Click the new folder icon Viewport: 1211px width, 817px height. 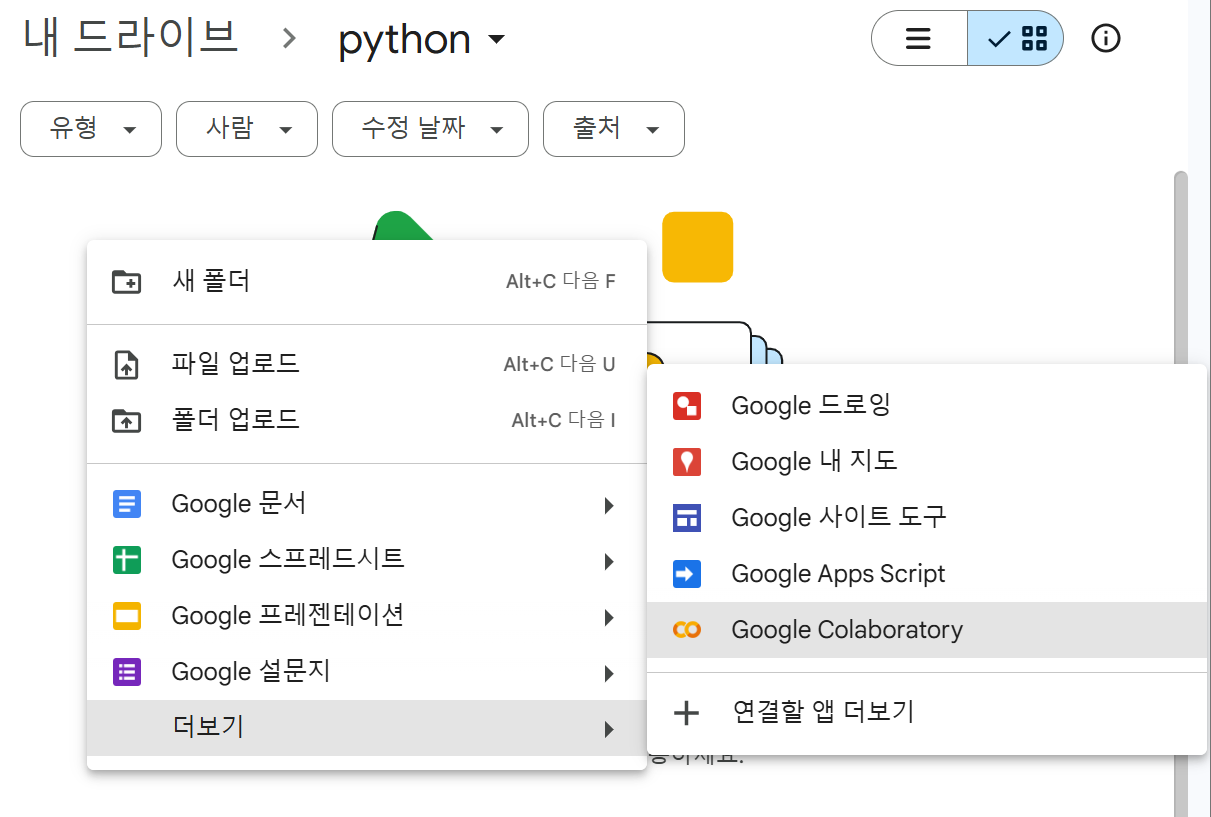click(x=126, y=281)
